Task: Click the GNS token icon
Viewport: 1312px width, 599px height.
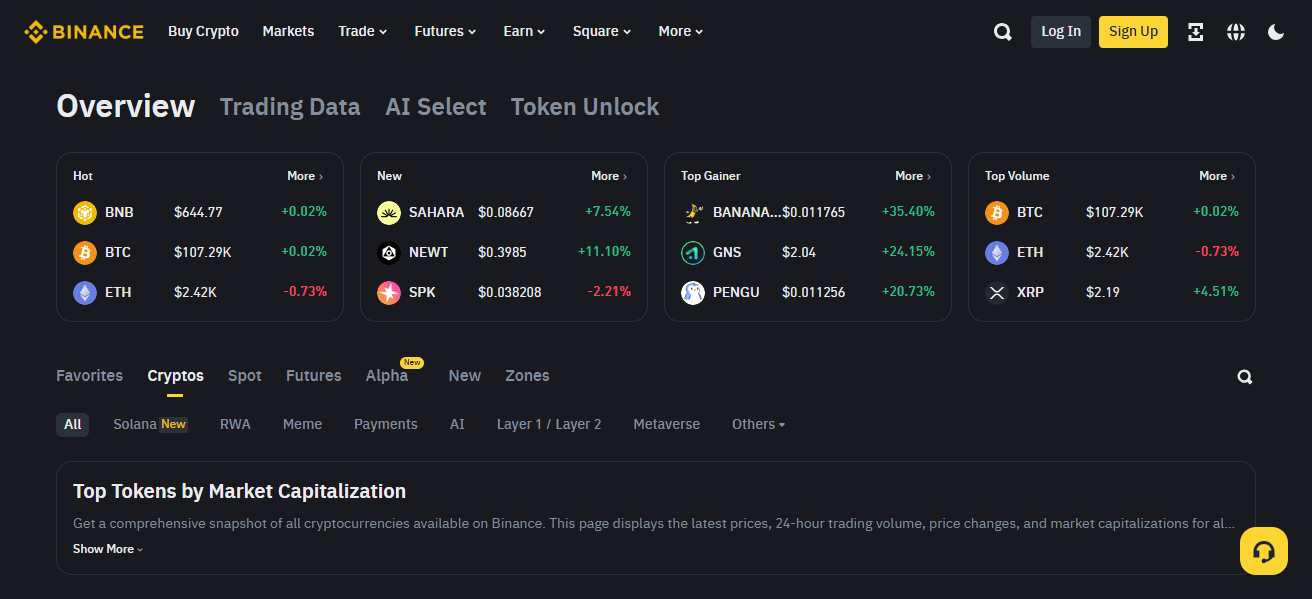Action: coord(693,252)
